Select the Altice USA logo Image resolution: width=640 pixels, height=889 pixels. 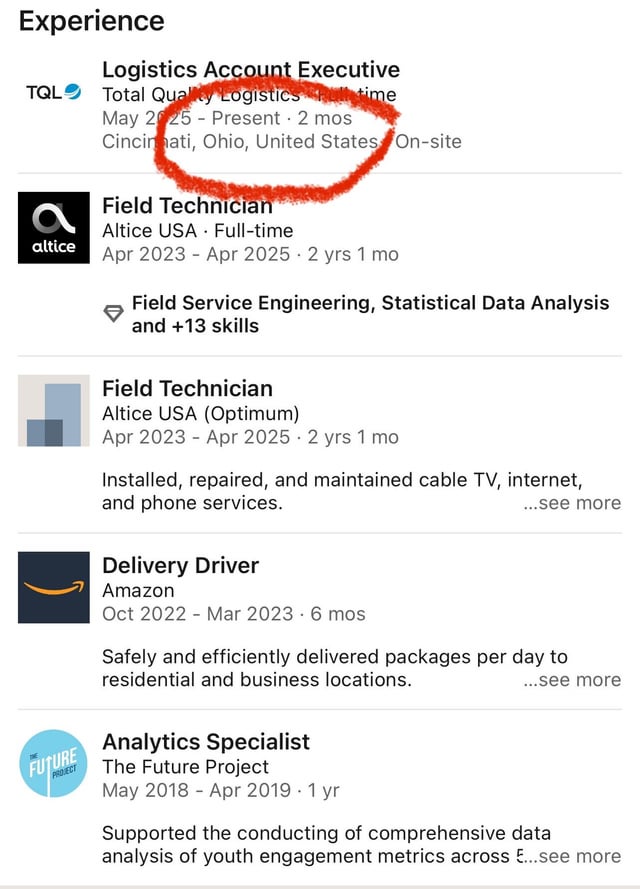point(52,227)
